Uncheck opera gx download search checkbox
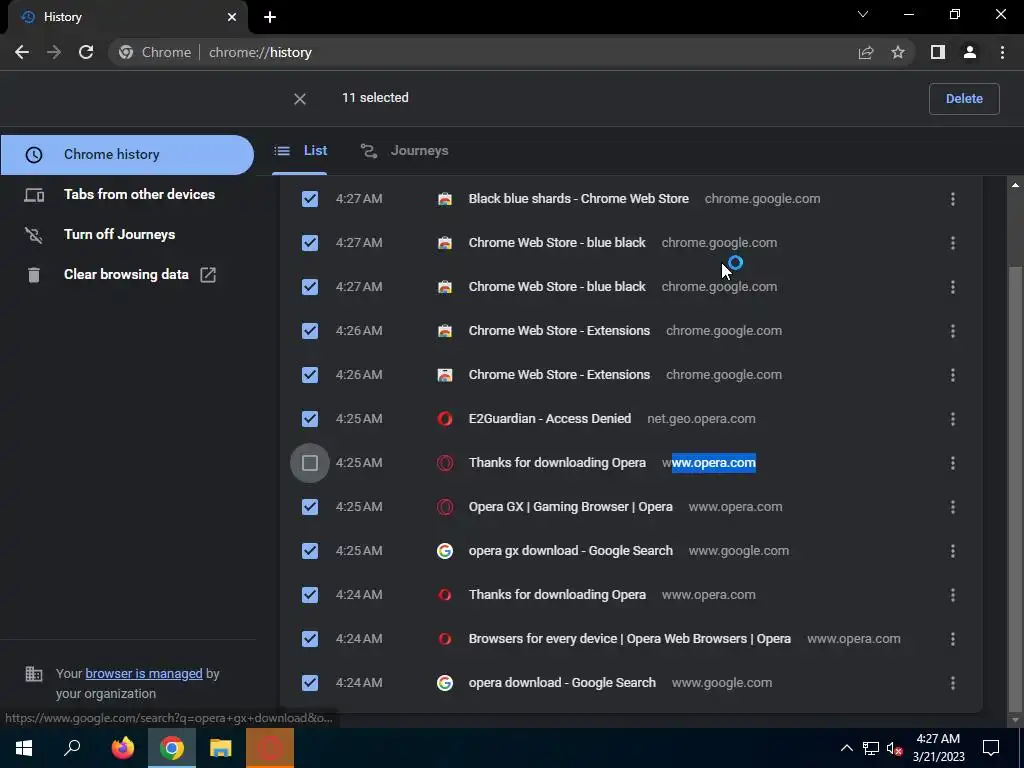This screenshot has width=1024, height=768. [310, 551]
